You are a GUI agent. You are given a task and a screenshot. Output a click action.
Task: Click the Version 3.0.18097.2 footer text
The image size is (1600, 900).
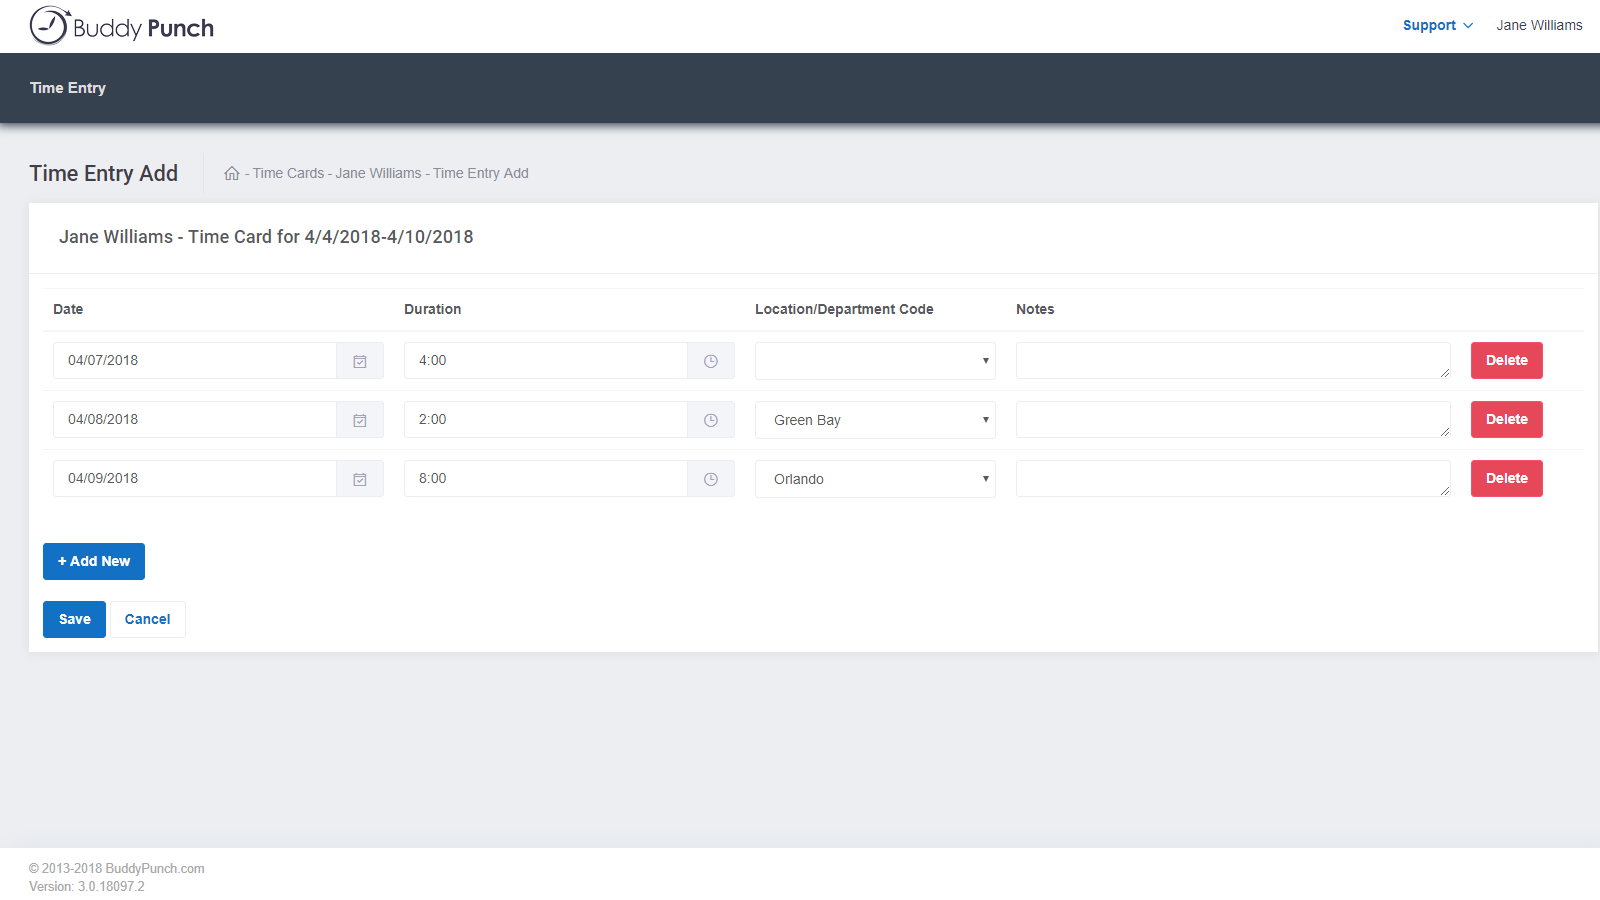(x=87, y=886)
